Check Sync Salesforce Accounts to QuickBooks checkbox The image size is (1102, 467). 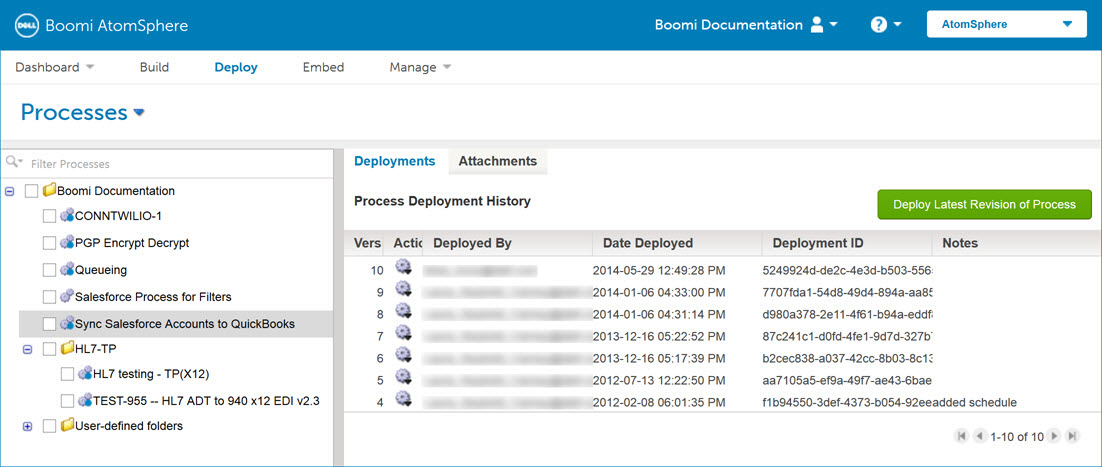tap(49, 324)
